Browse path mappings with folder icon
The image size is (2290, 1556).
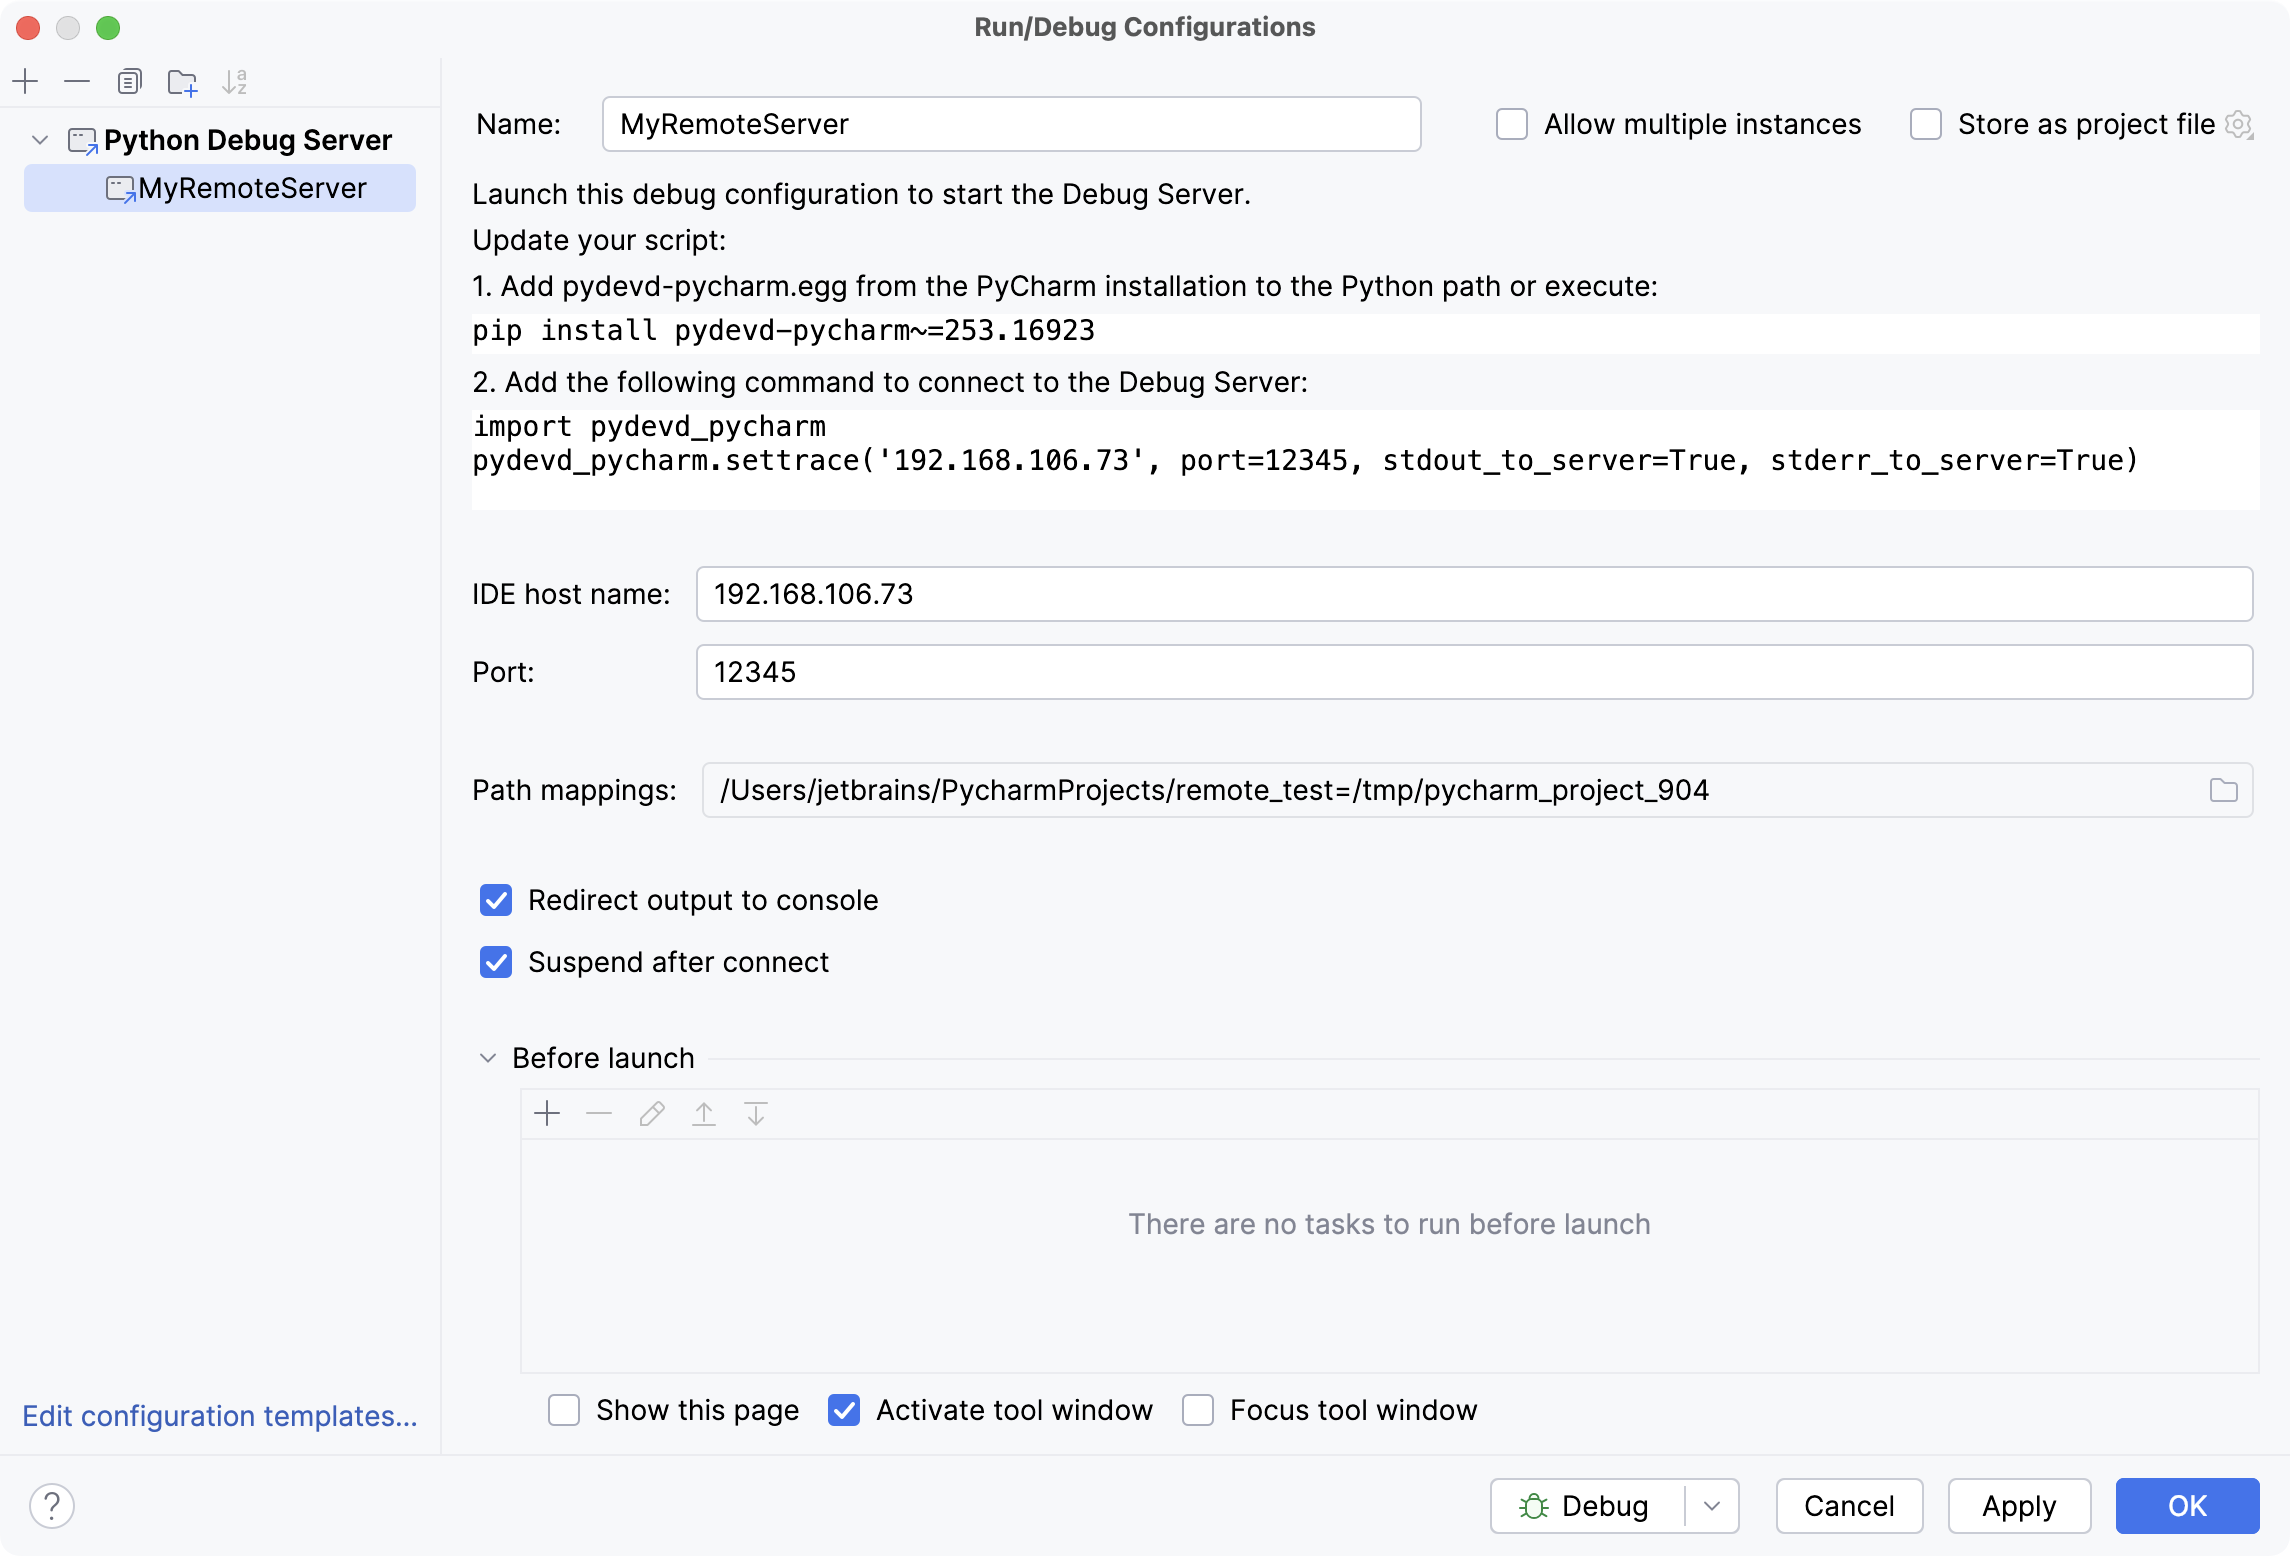[x=2224, y=790]
